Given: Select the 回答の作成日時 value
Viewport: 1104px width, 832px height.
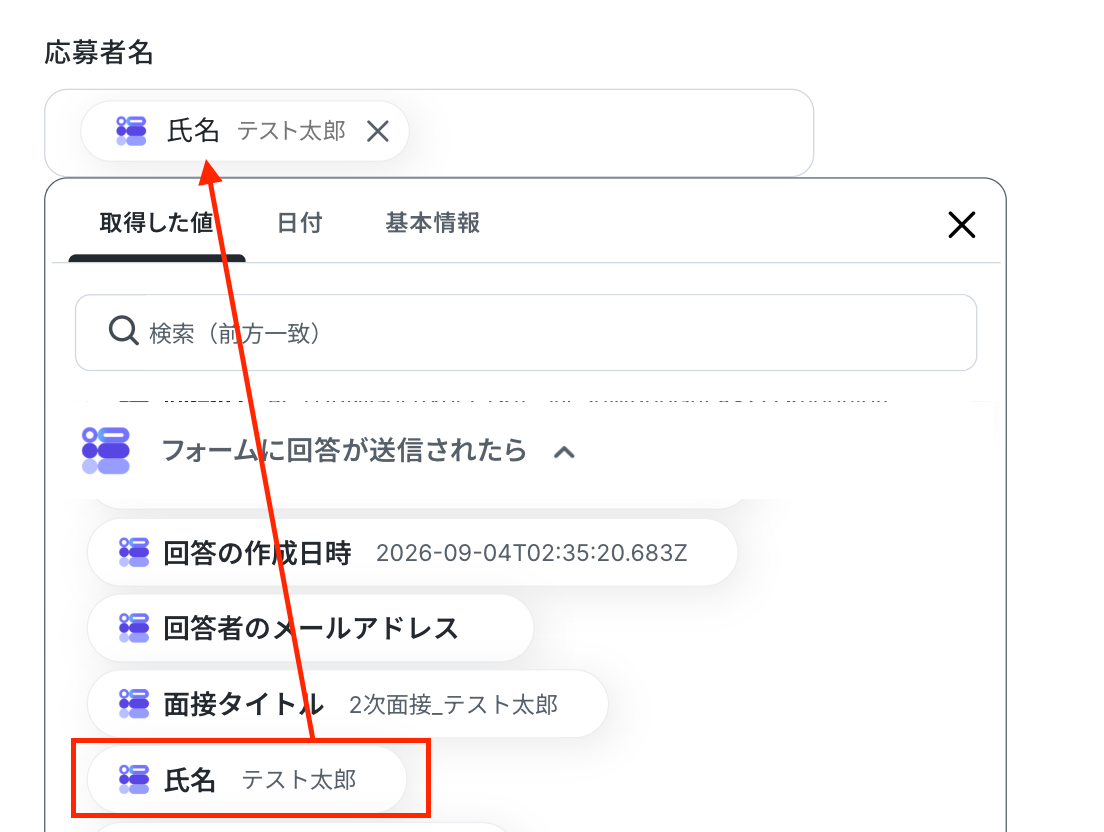Looking at the screenshot, I should click(x=413, y=553).
